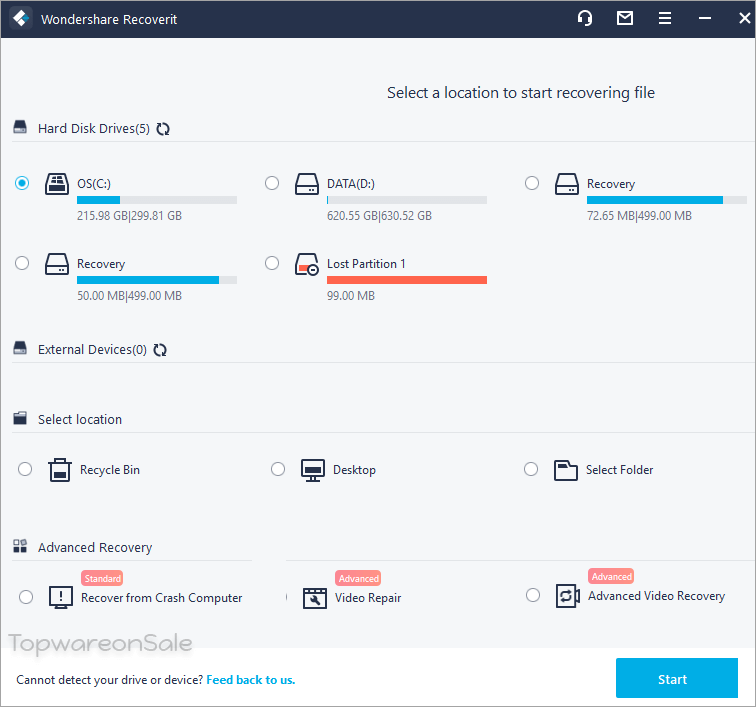Click the 72.65 MB Recovery drive icon

pyautogui.click(x=567, y=184)
